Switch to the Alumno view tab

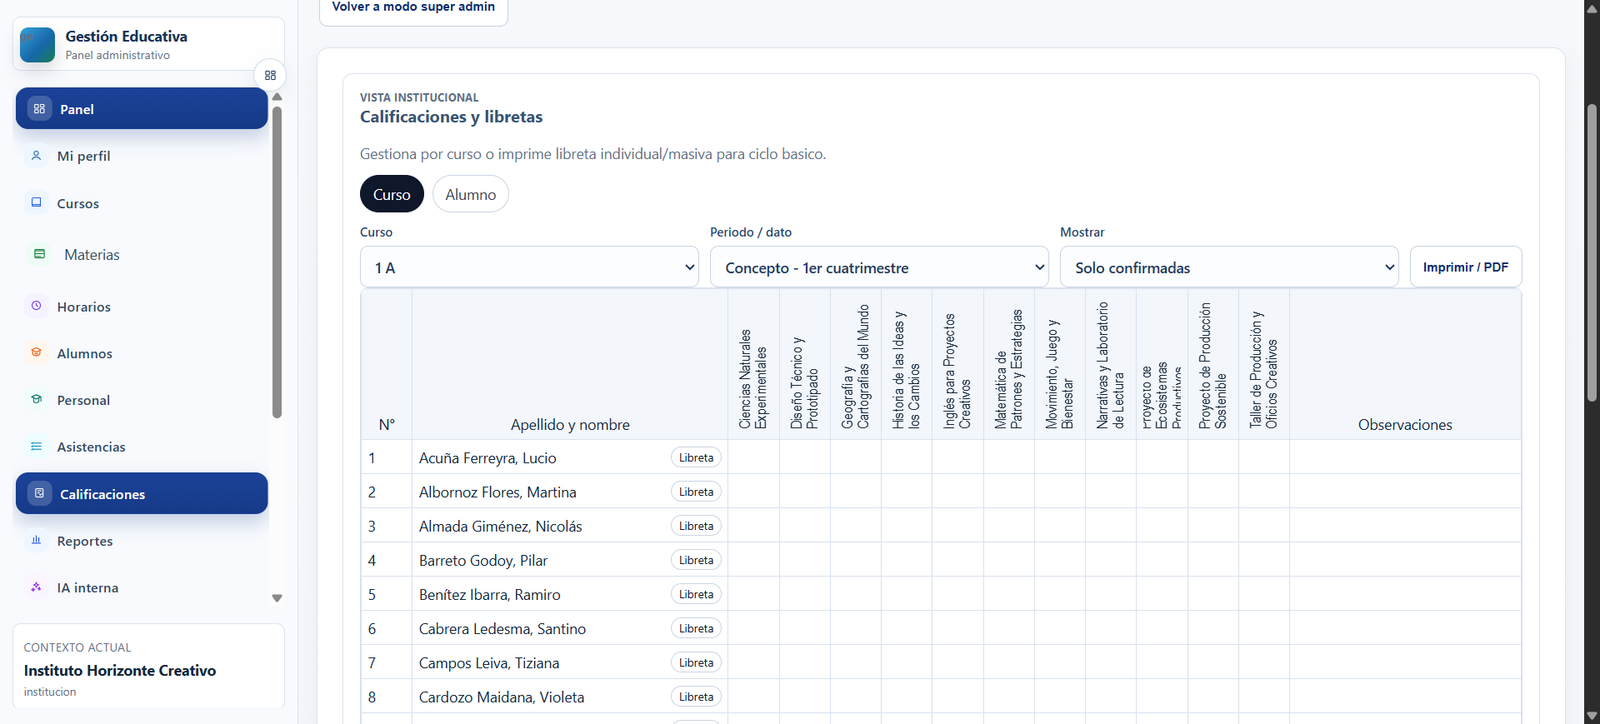[x=470, y=194]
